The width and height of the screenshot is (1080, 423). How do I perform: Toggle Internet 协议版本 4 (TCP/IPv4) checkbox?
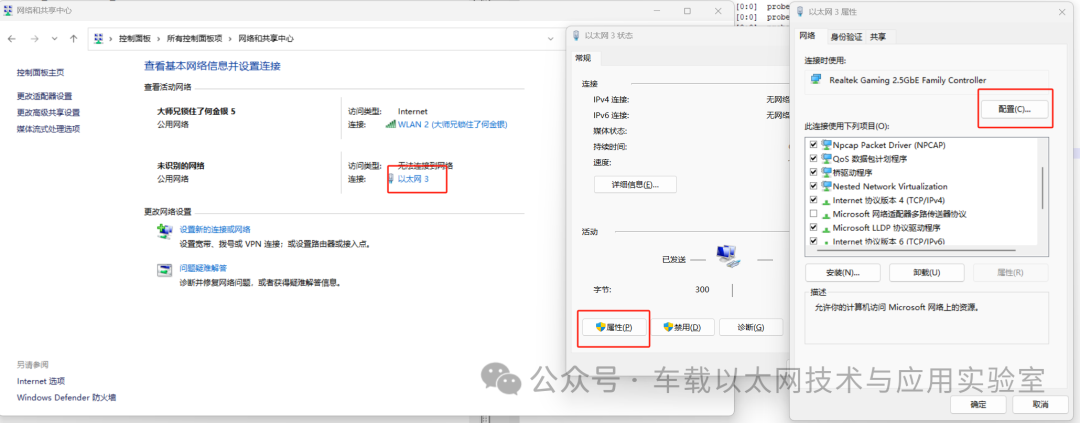click(814, 200)
